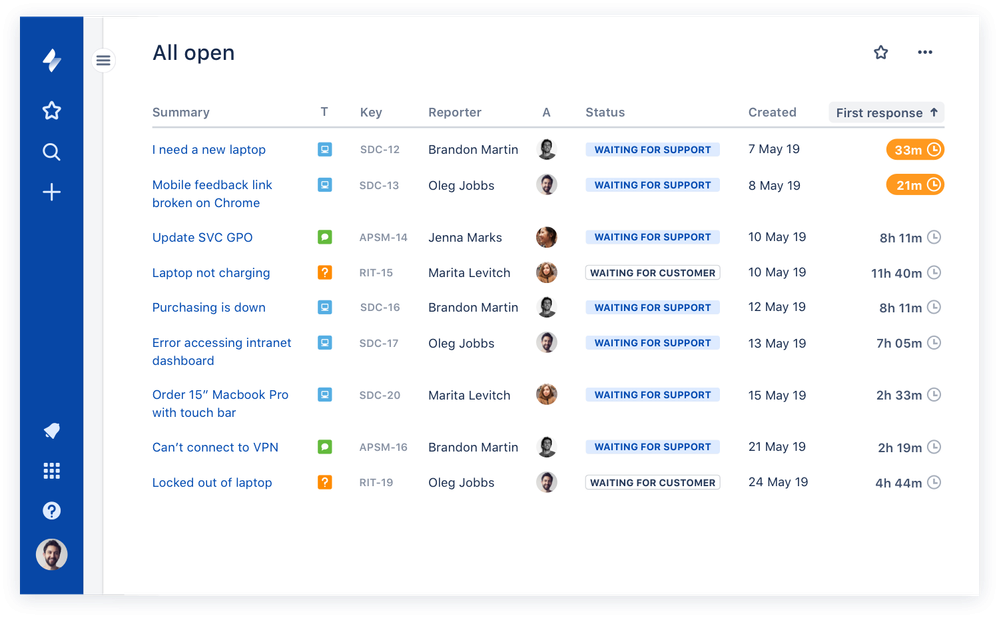Click created date 13 May 19

pyautogui.click(x=777, y=343)
